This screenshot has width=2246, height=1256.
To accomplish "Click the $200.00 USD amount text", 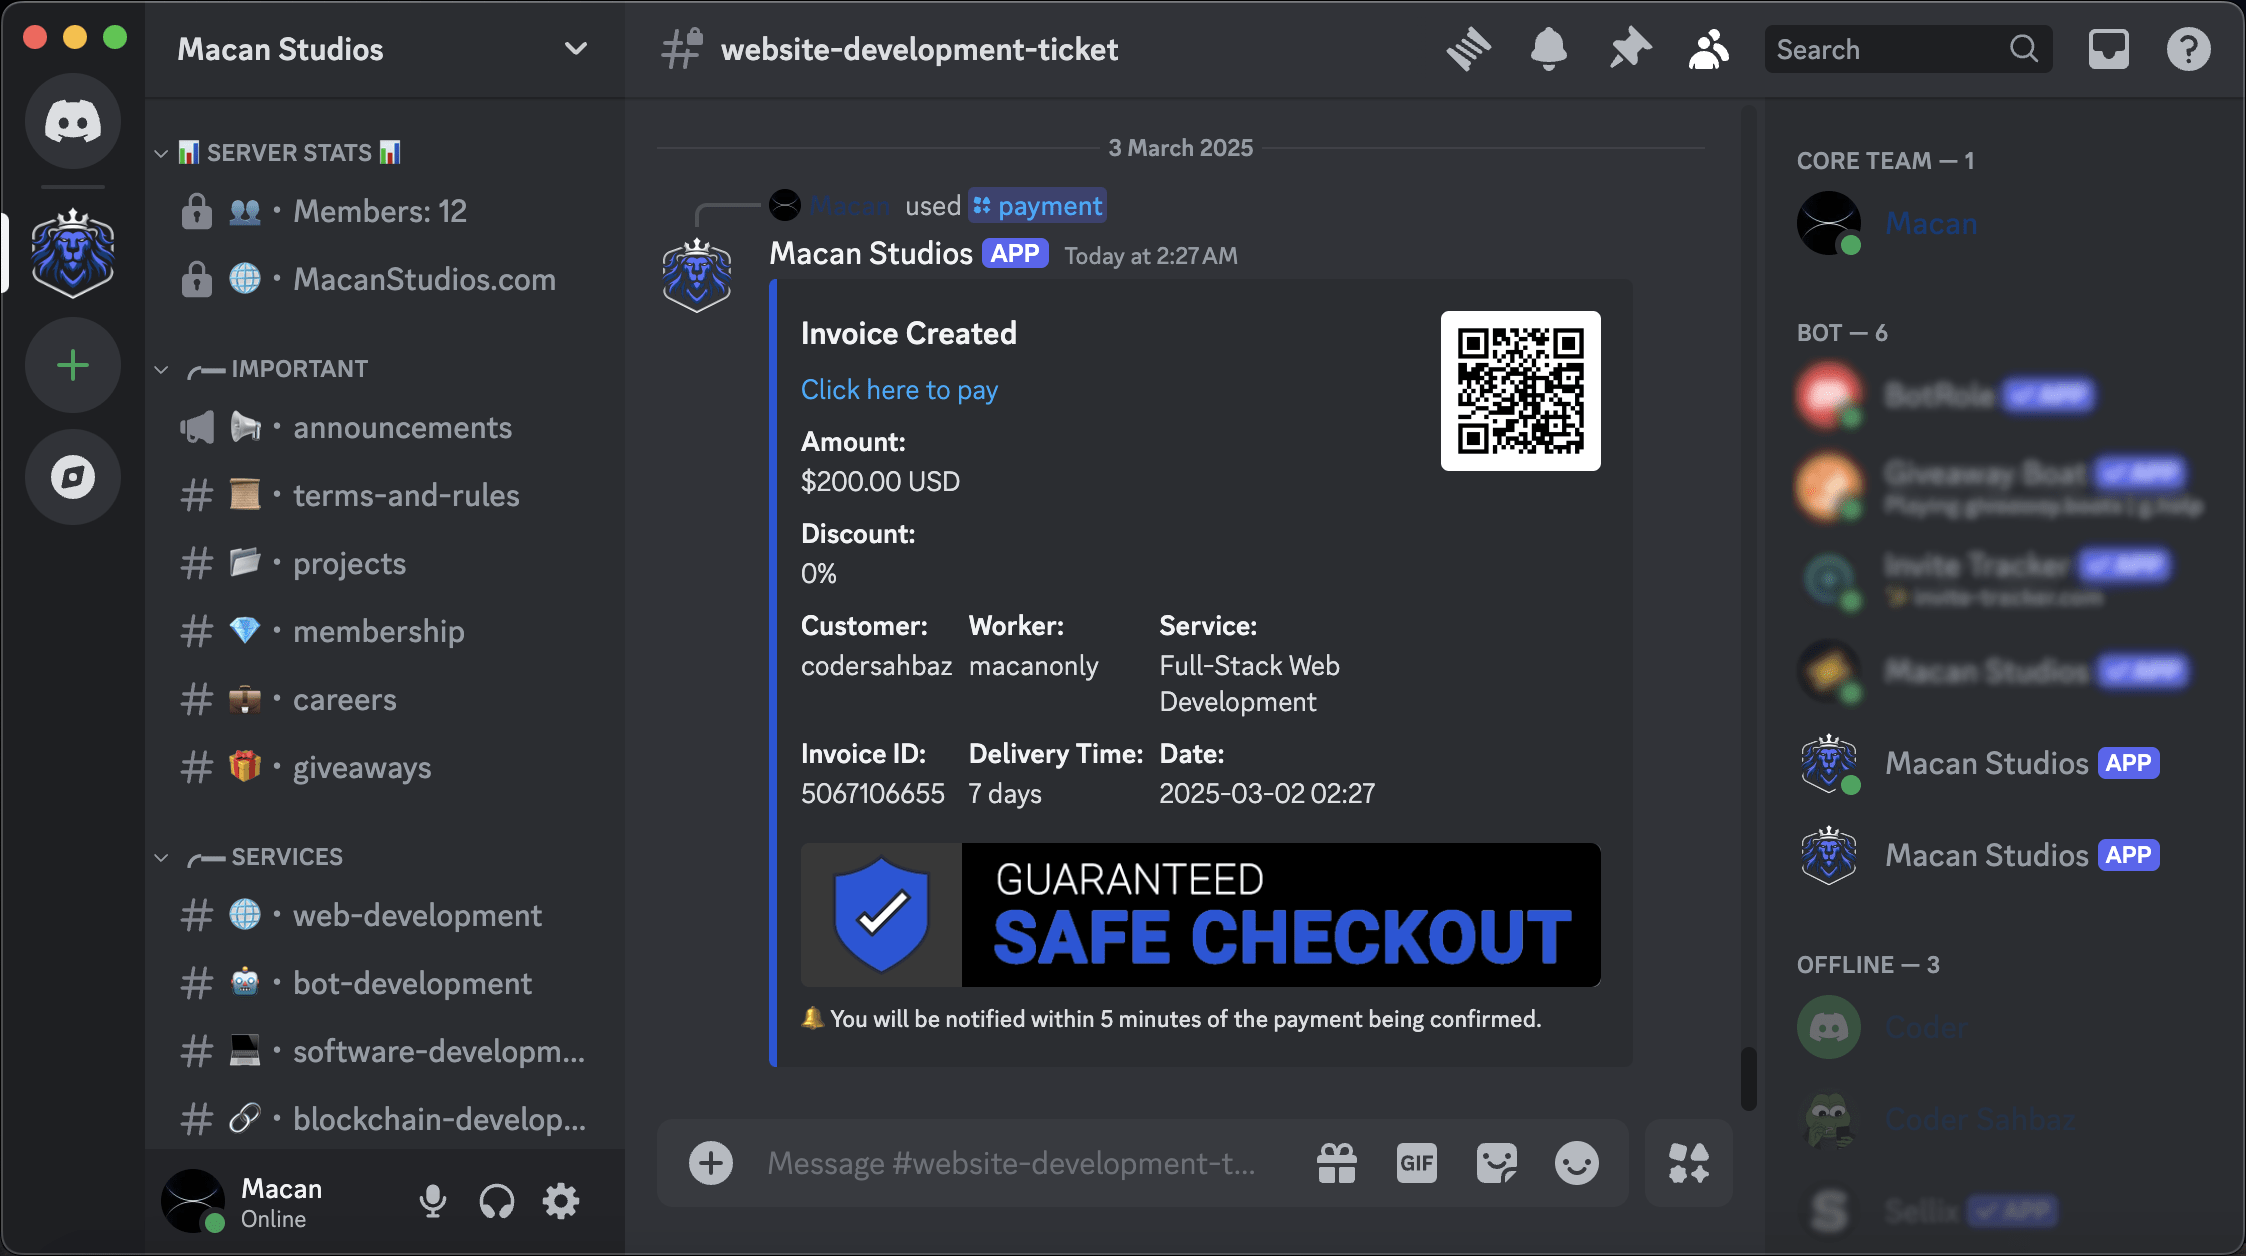I will pyautogui.click(x=880, y=482).
